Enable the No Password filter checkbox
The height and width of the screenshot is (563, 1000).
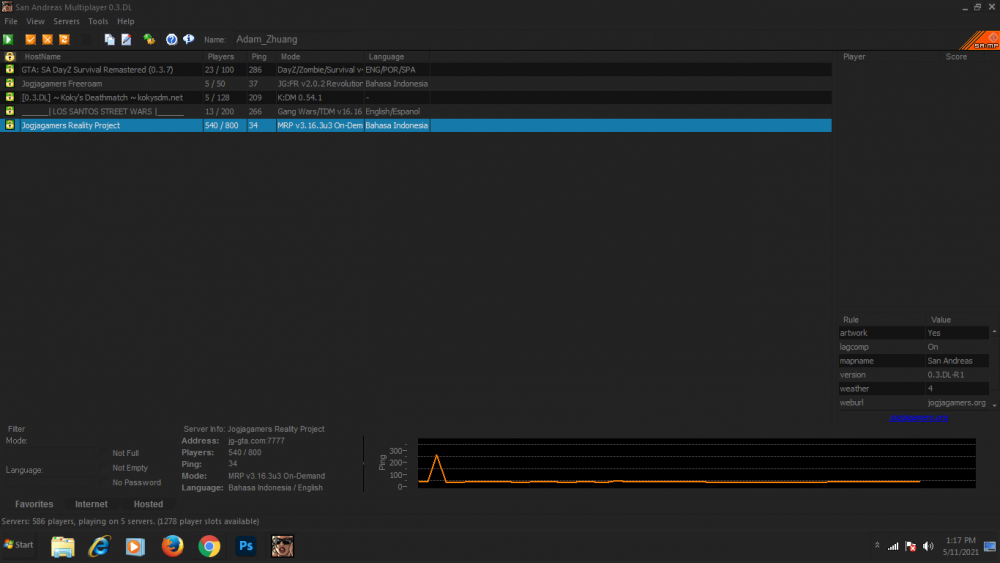coord(105,483)
